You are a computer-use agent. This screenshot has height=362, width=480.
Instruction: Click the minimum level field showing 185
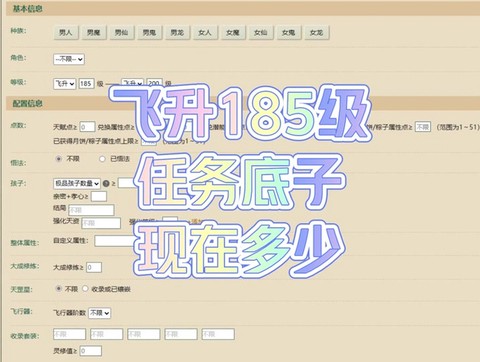pyautogui.click(x=86, y=83)
